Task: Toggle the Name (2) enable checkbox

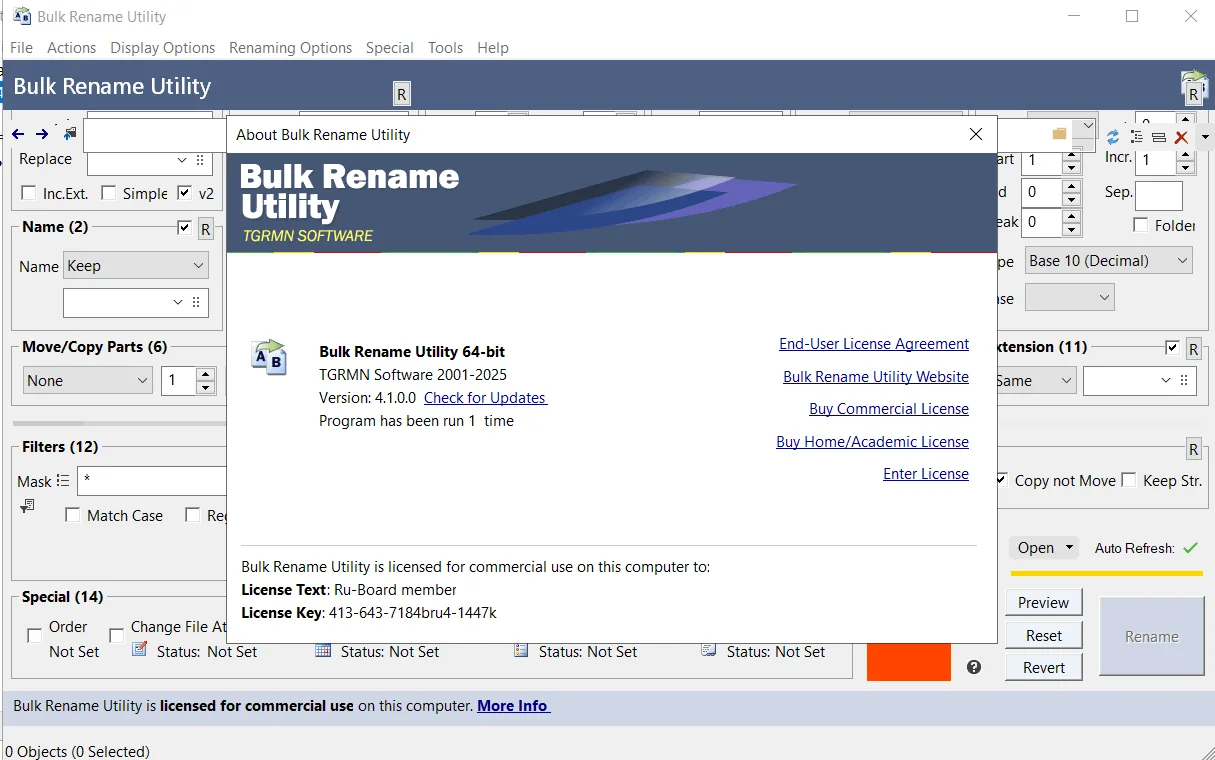Action: pyautogui.click(x=184, y=227)
